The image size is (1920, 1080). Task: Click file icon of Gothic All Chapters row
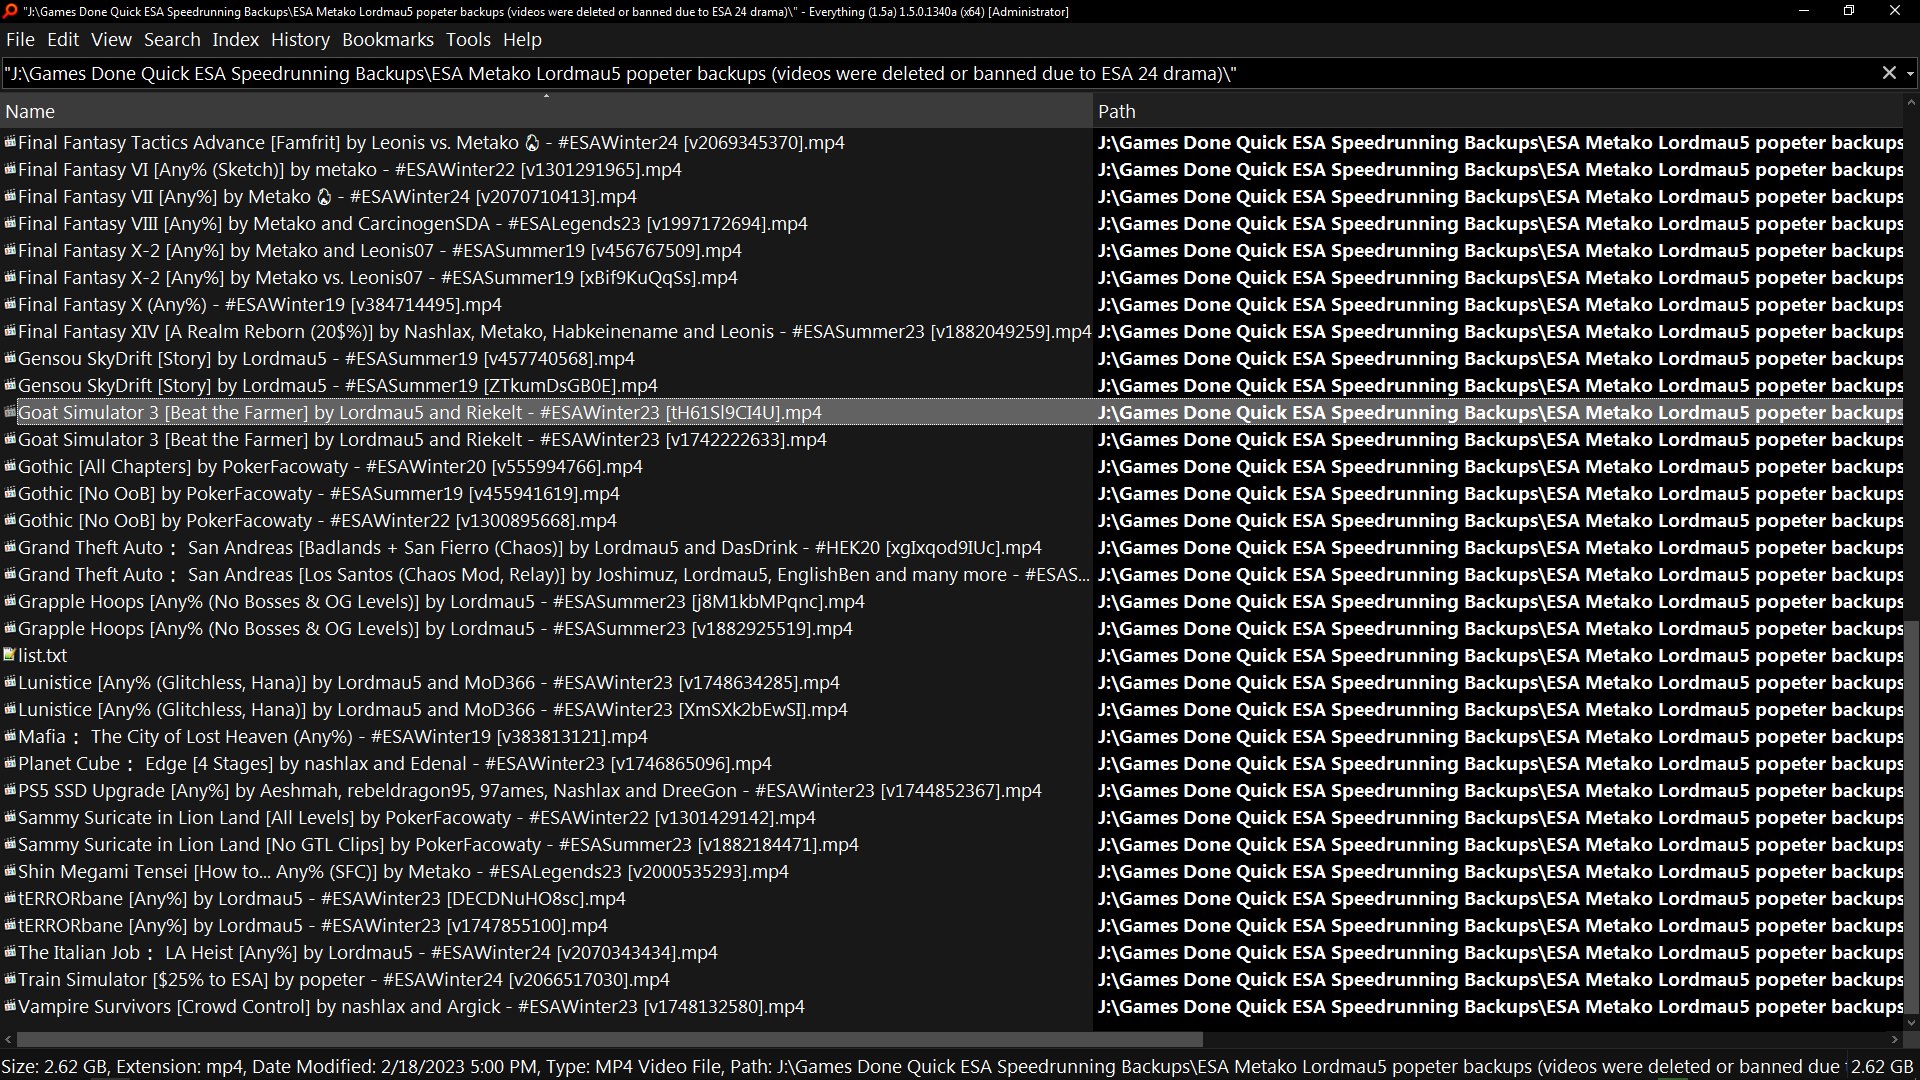tap(10, 466)
